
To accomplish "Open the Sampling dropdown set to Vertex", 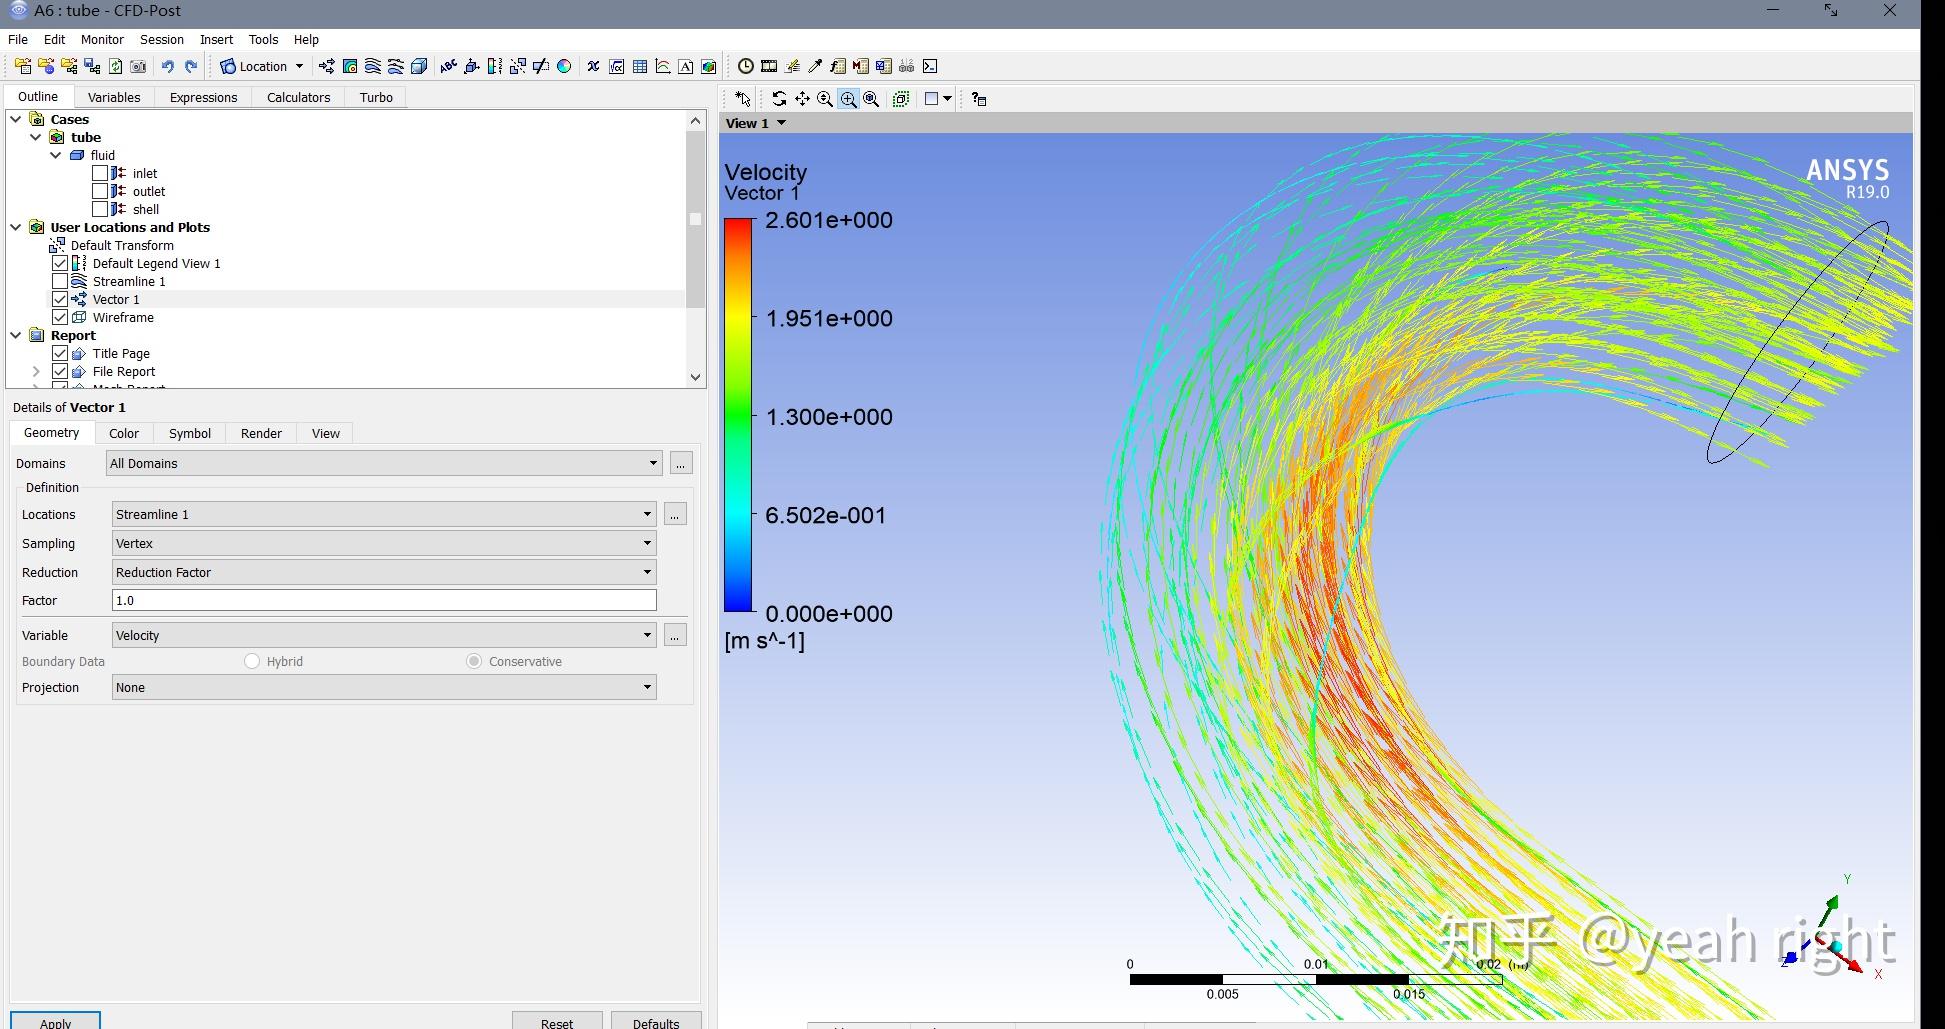I will (384, 544).
